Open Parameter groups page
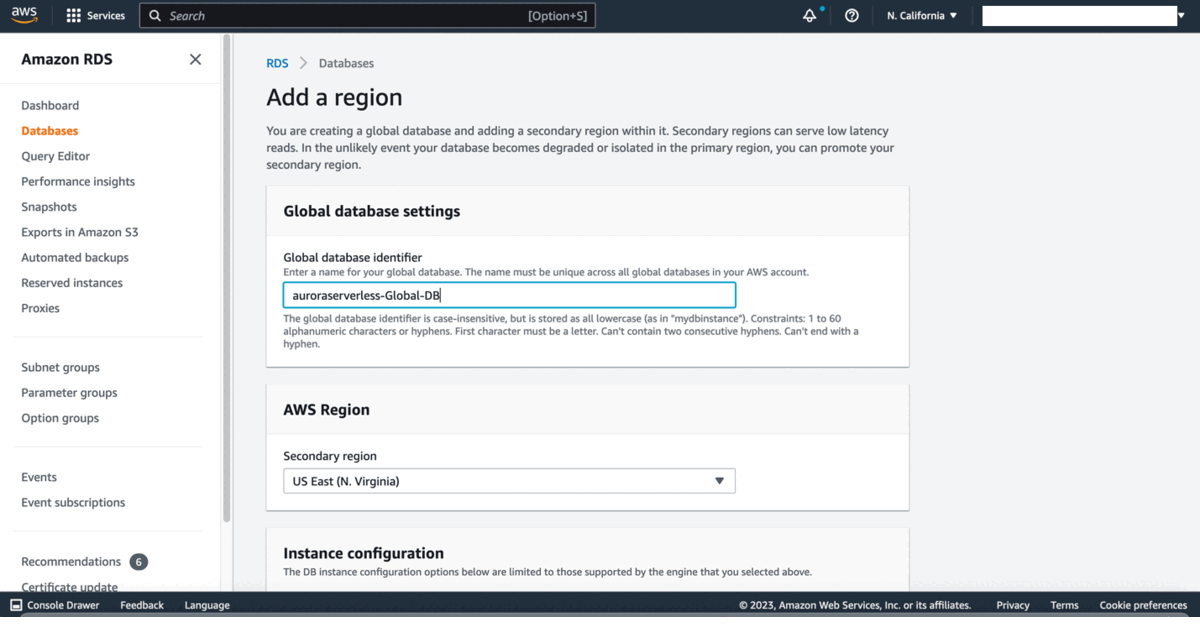The image size is (1200, 624). [69, 393]
